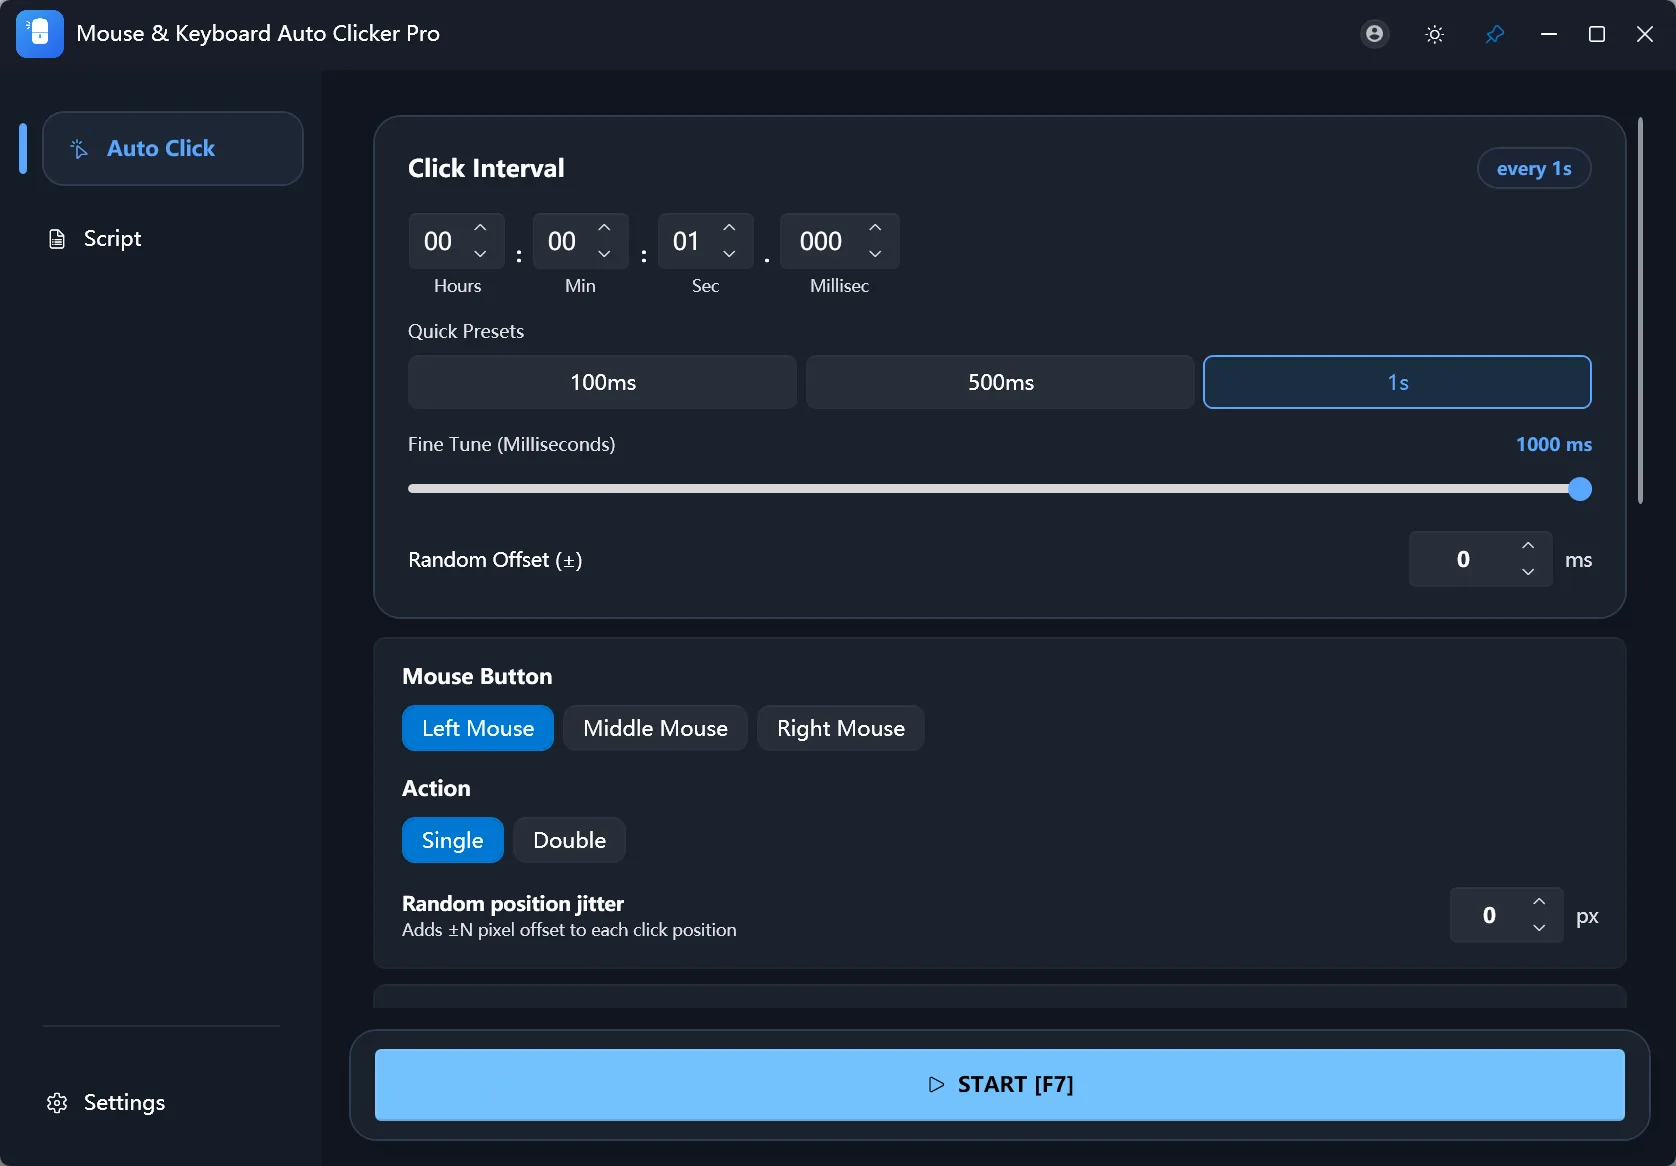
Task: Increase the Hours value with up arrow
Action: pos(480,228)
